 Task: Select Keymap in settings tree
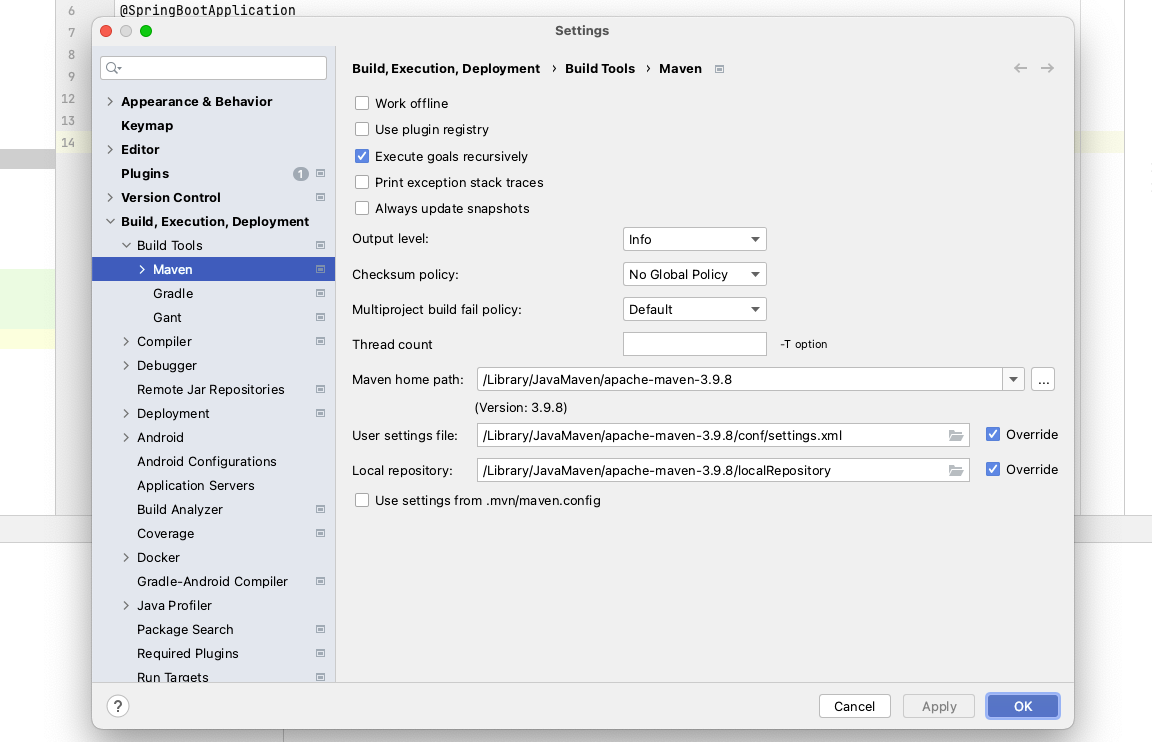pos(147,126)
